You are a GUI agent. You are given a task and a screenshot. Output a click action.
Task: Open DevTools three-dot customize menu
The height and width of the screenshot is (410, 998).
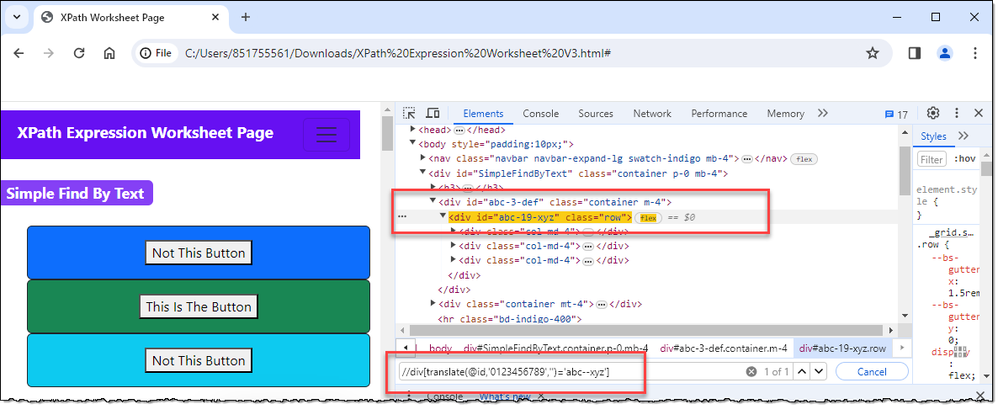956,113
